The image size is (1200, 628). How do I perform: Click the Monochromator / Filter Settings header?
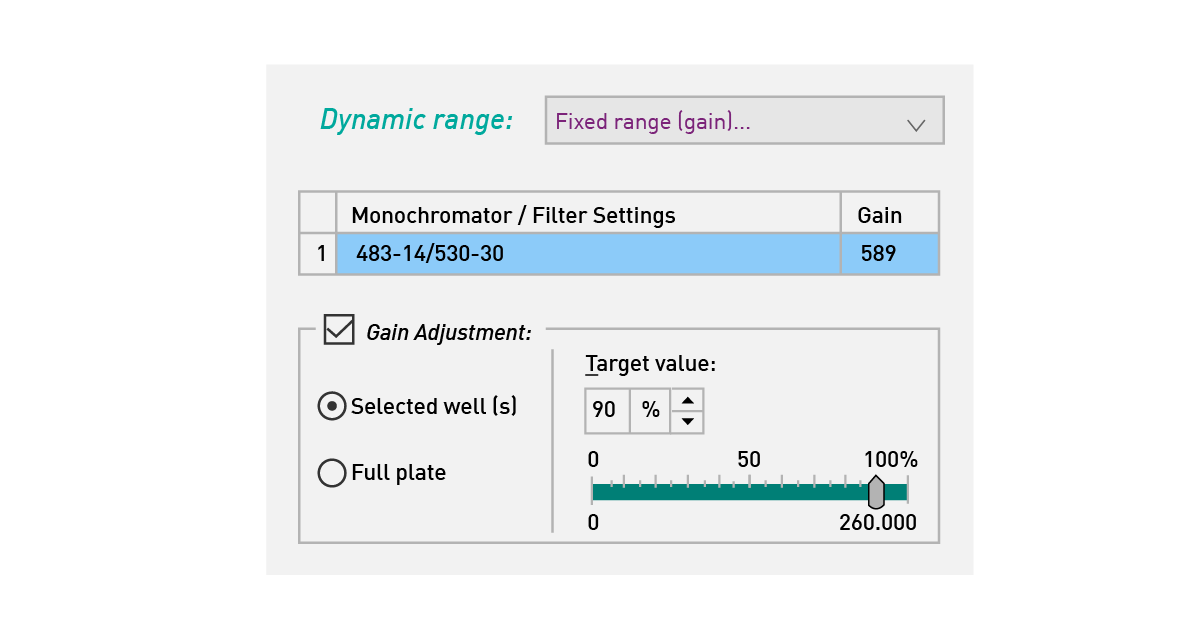(515, 214)
